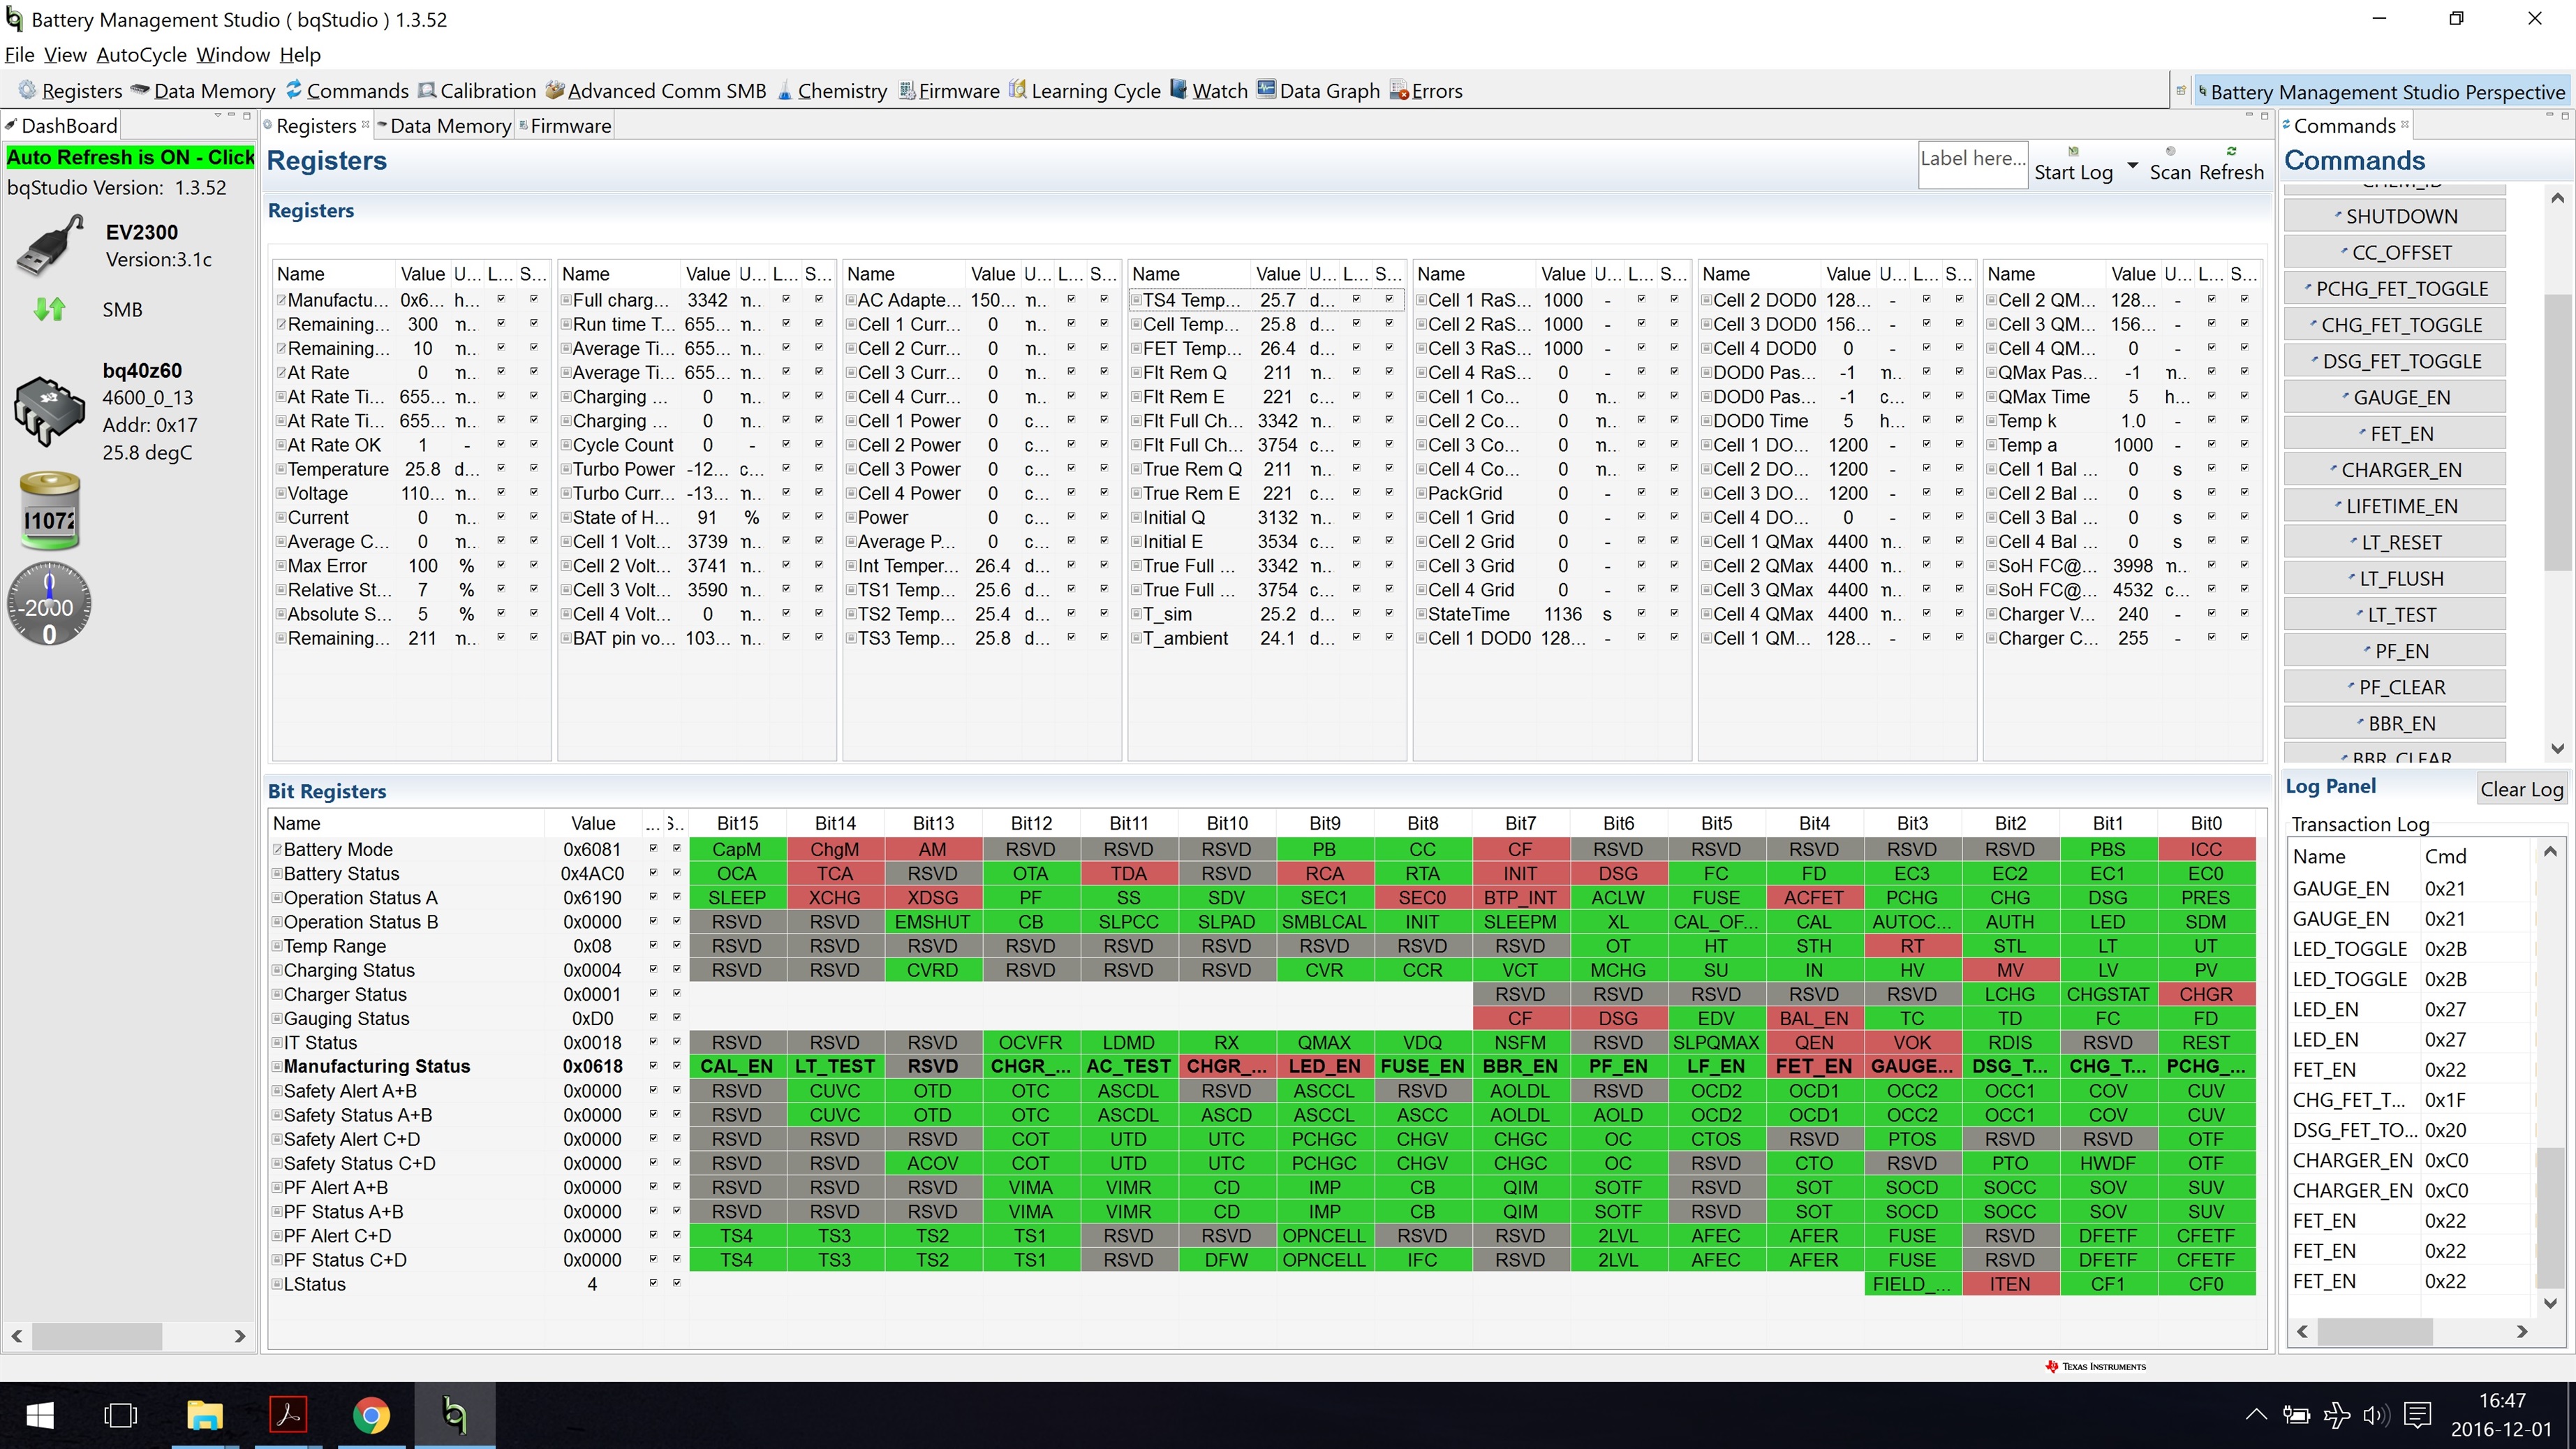The height and width of the screenshot is (1449, 2576).
Task: Open the View menu
Action: pyautogui.click(x=65, y=55)
